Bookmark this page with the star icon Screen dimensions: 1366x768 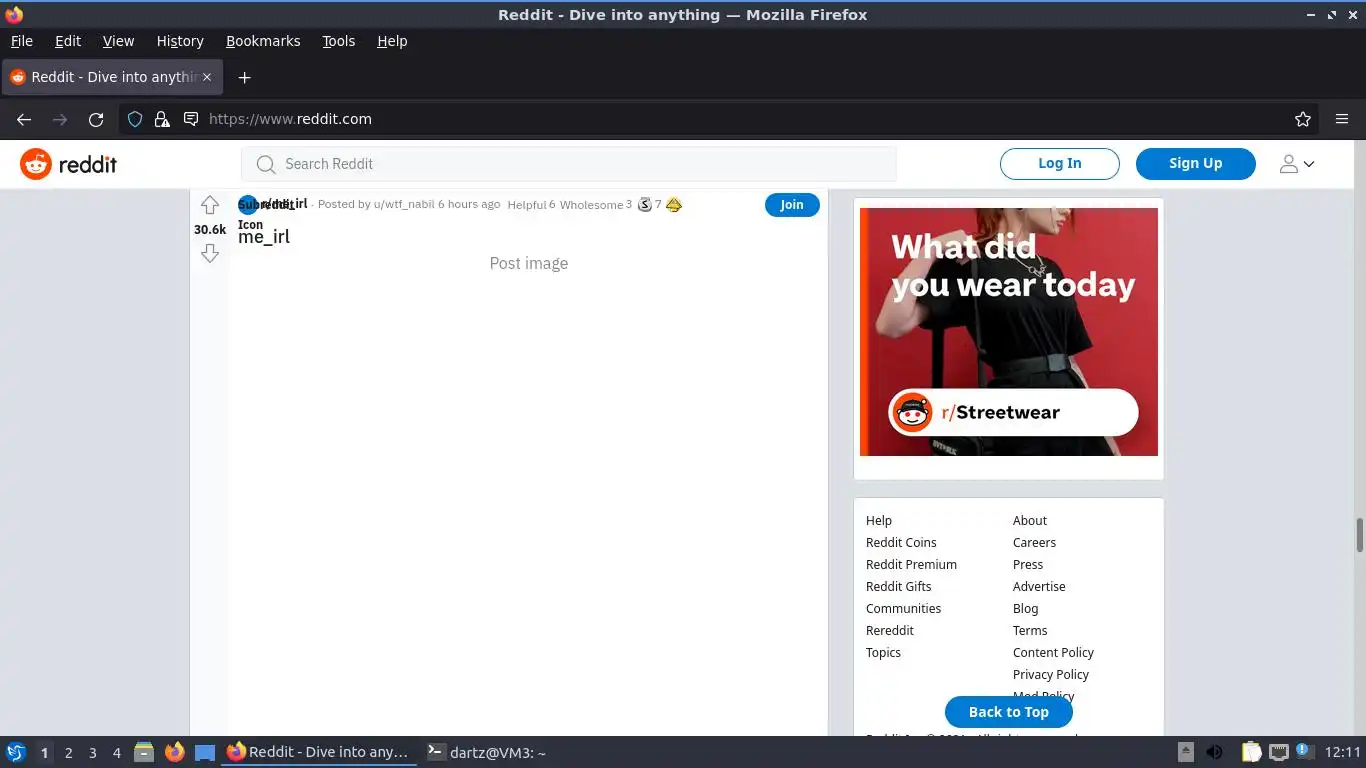[1303, 119]
